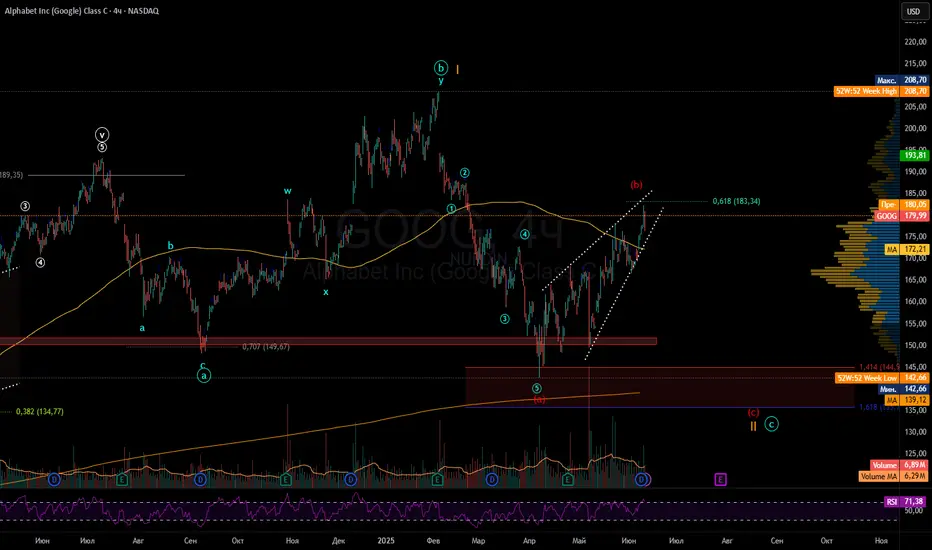Click the Фев month label on time axis
932x550 pixels.
pos(433,540)
